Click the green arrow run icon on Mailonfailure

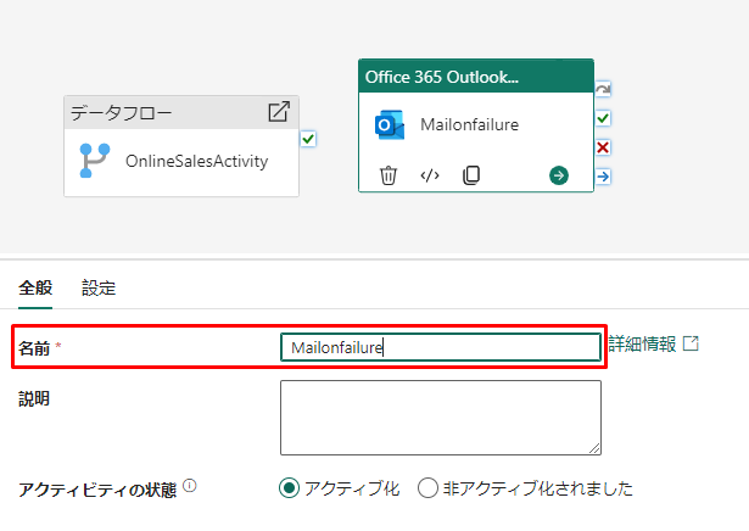click(559, 176)
